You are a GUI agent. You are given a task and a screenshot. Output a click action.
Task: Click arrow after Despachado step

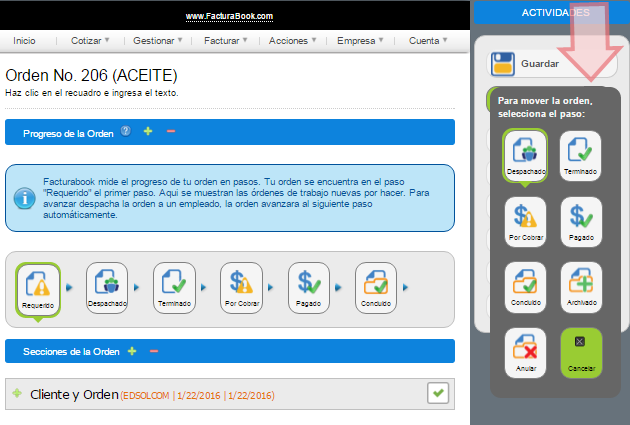pyautogui.click(x=137, y=288)
